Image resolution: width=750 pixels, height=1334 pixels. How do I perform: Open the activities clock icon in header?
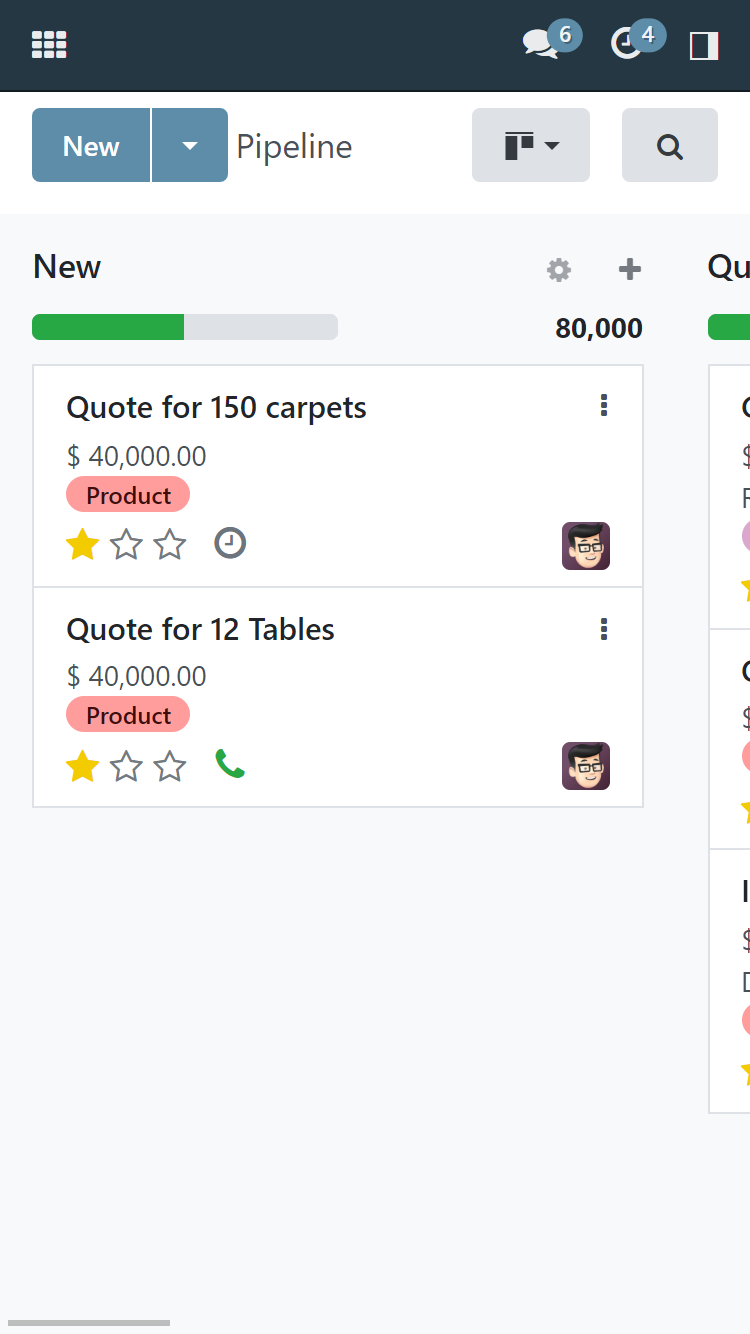(627, 44)
